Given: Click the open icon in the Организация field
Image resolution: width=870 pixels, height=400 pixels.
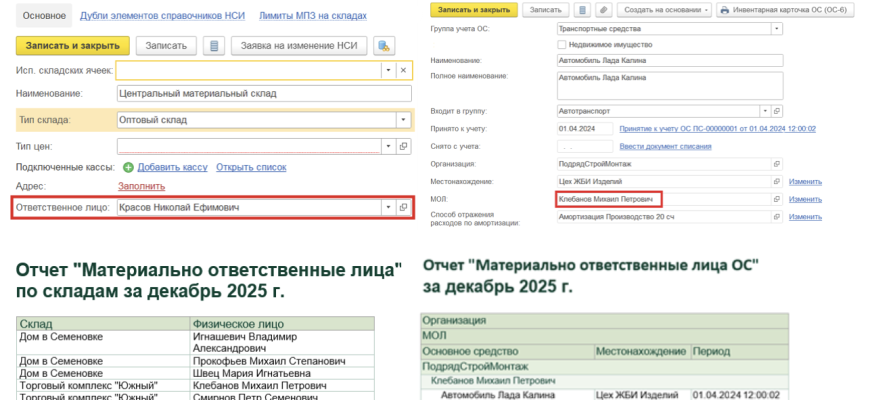Looking at the screenshot, I should pyautogui.click(x=776, y=164).
